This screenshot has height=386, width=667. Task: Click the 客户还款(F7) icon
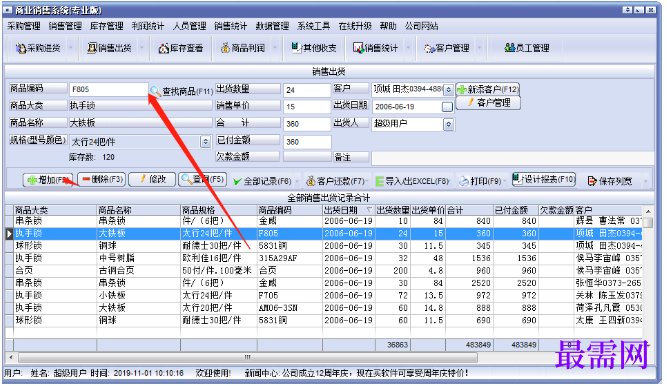click(x=311, y=181)
